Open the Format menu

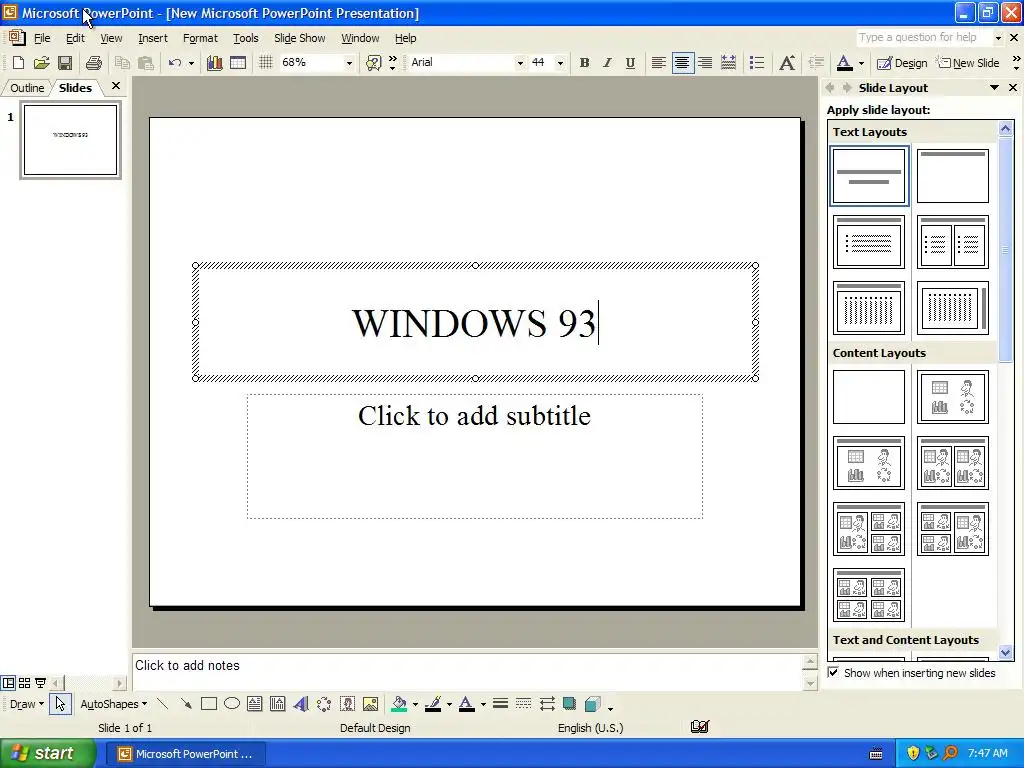pos(200,38)
